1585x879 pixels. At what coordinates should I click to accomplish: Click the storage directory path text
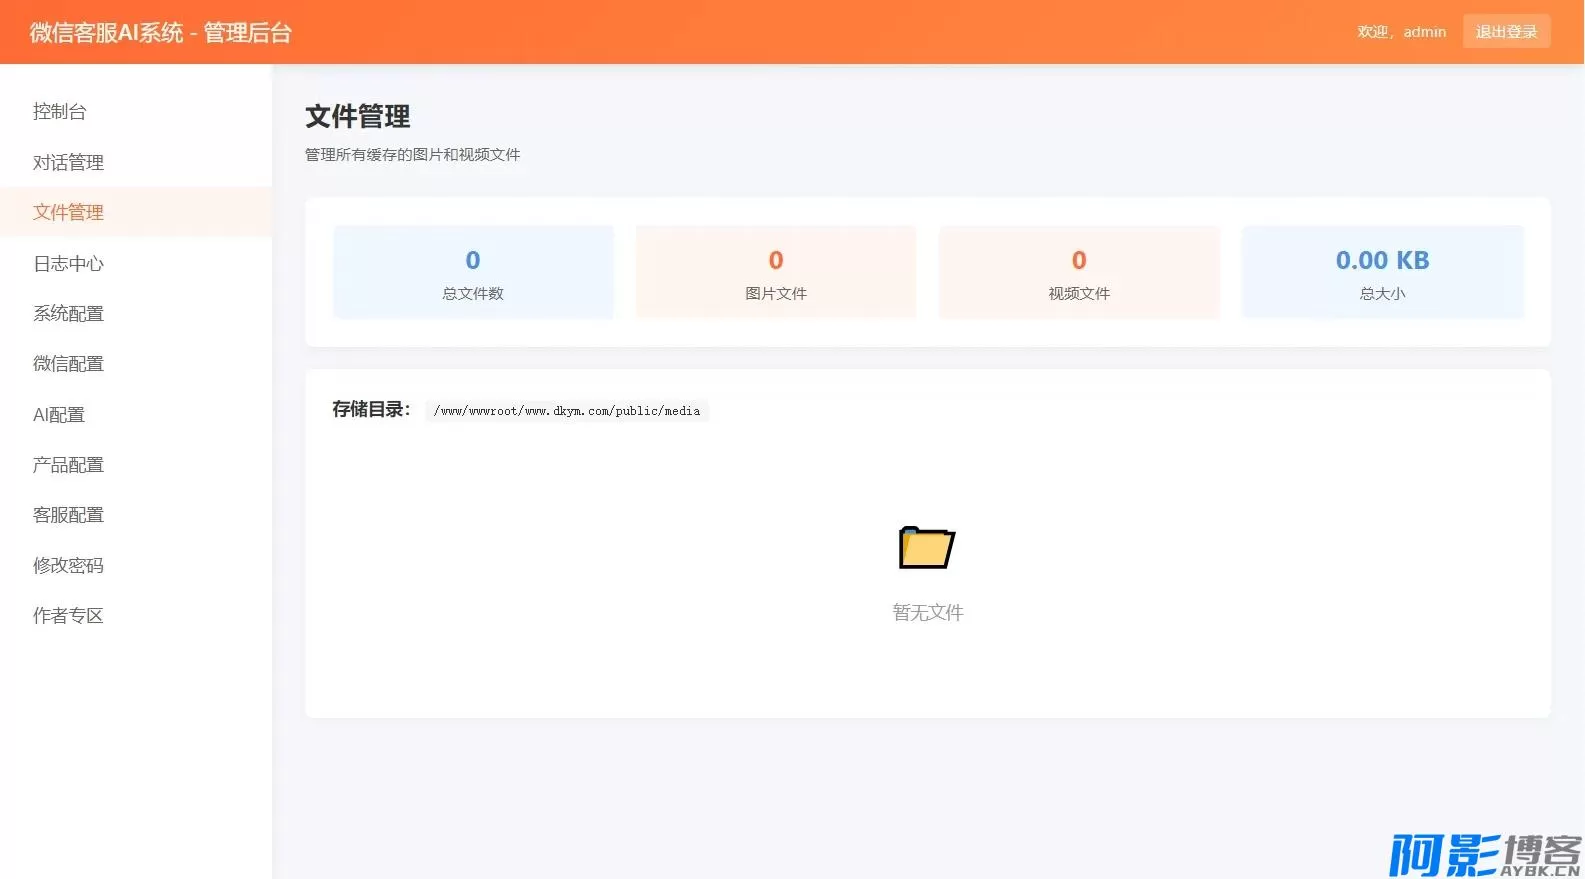(567, 411)
